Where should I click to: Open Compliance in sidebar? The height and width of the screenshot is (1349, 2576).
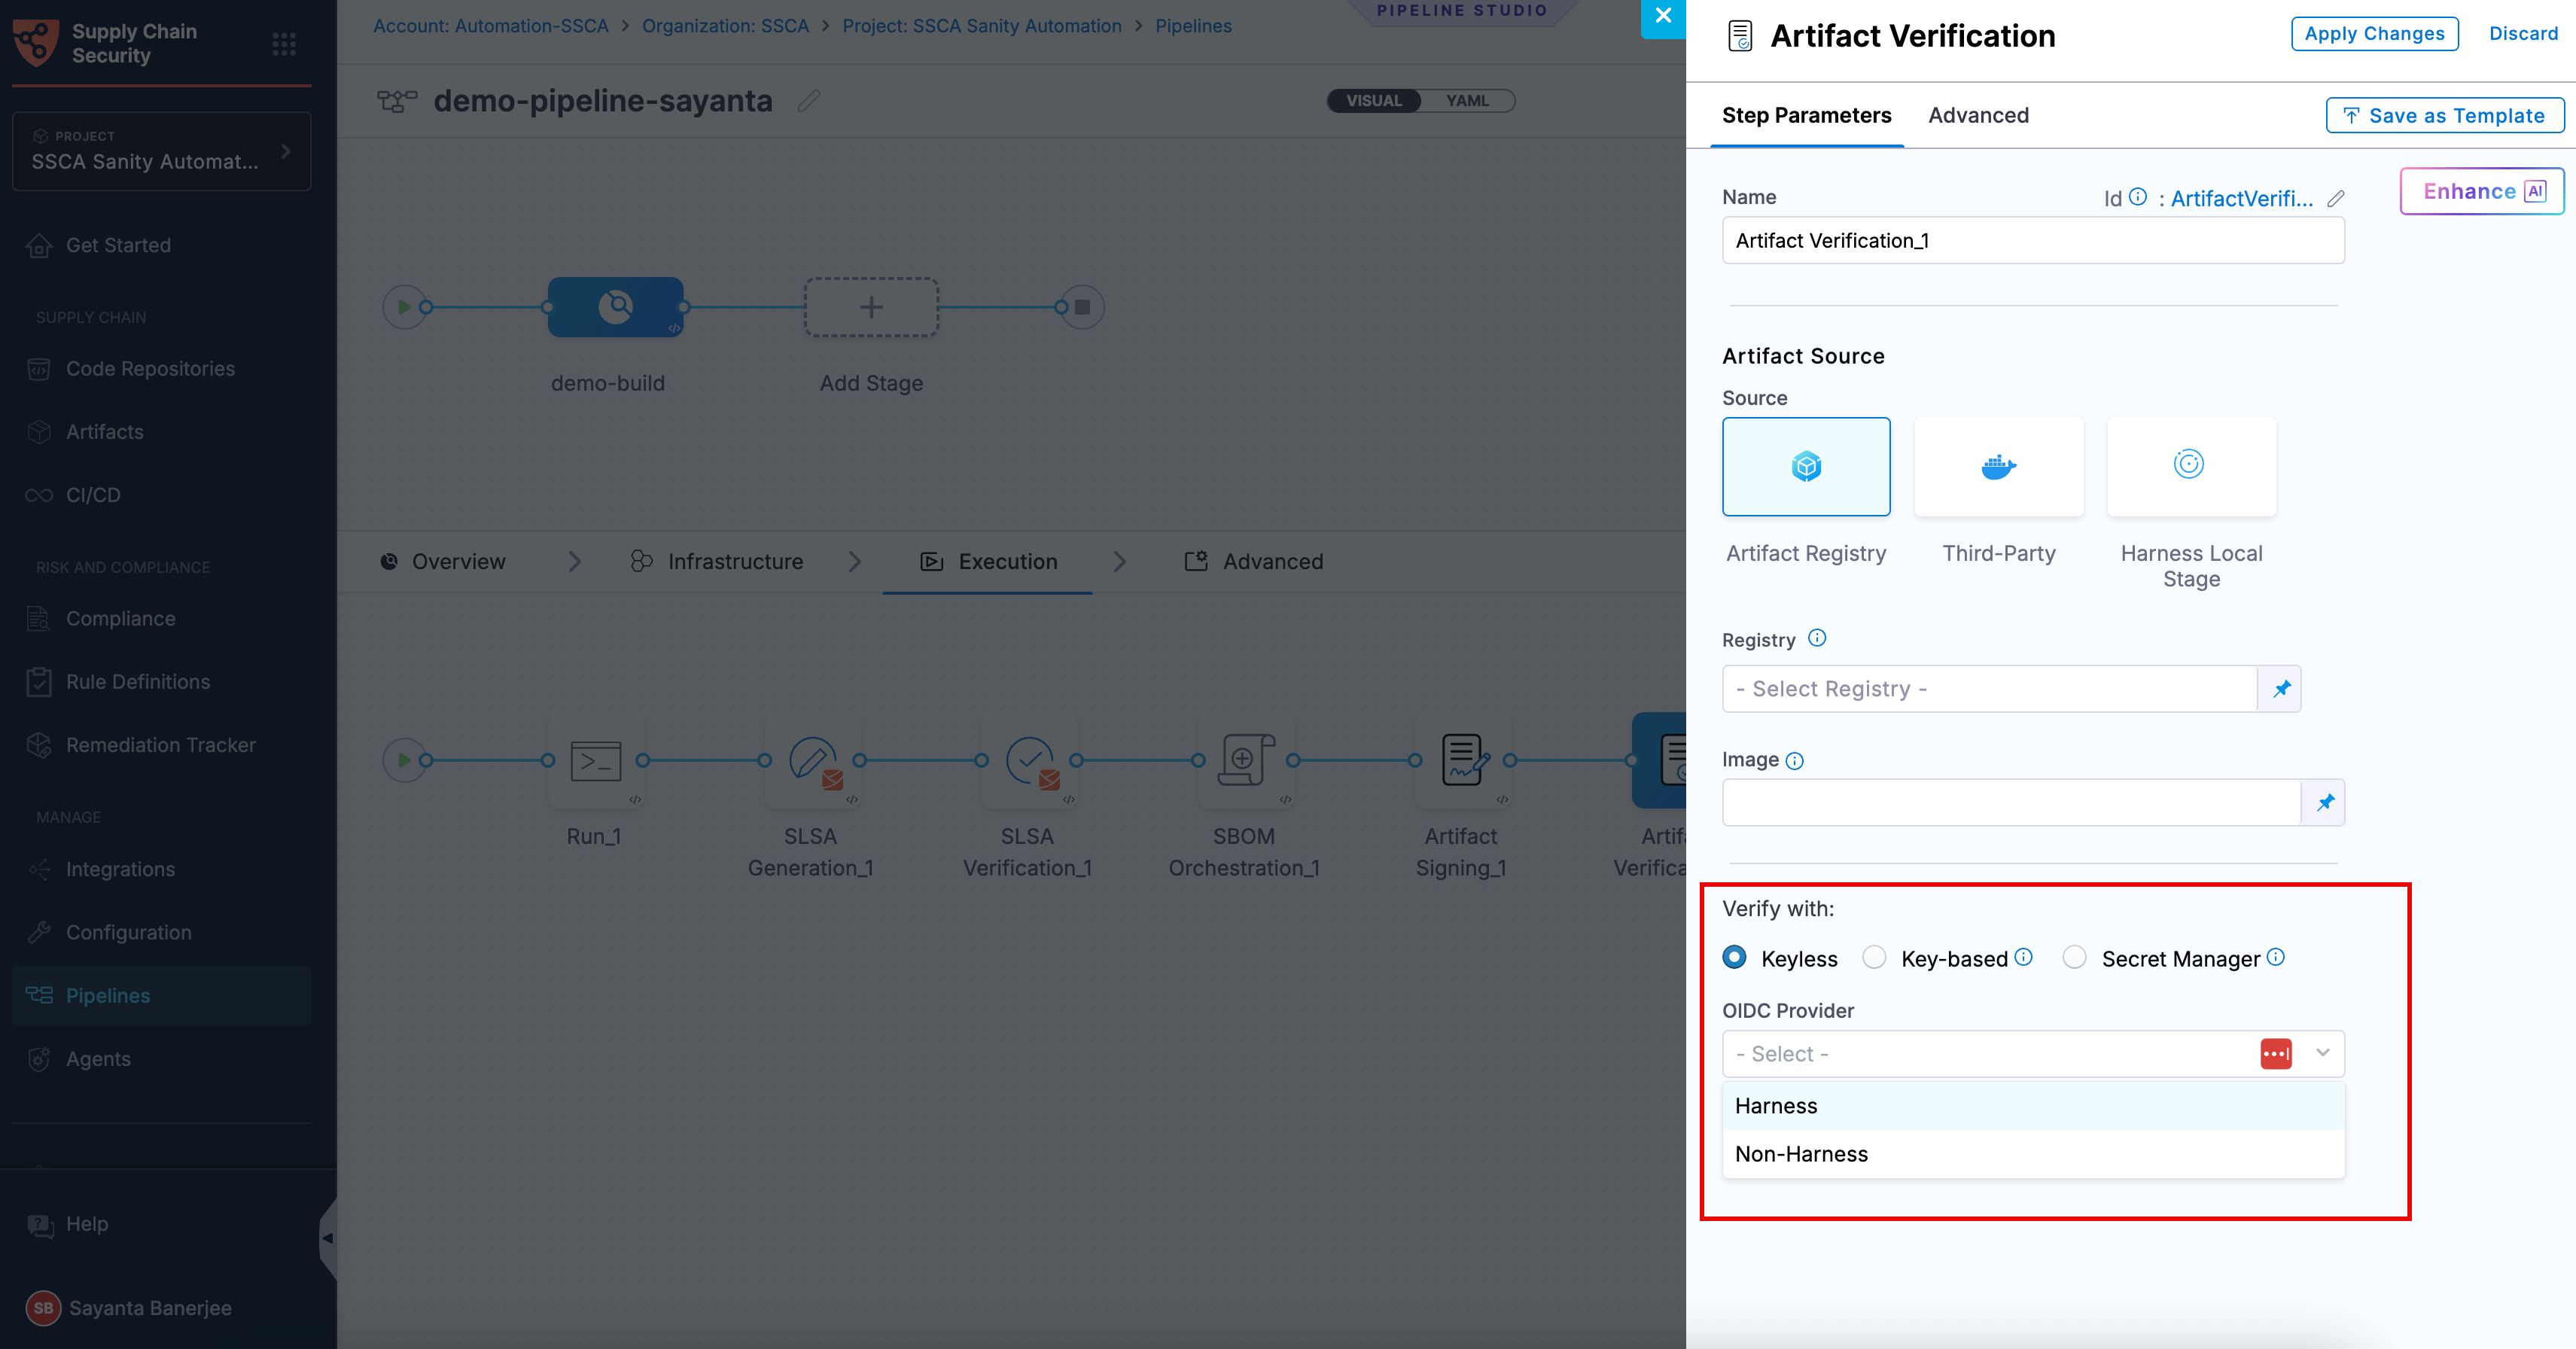120,619
